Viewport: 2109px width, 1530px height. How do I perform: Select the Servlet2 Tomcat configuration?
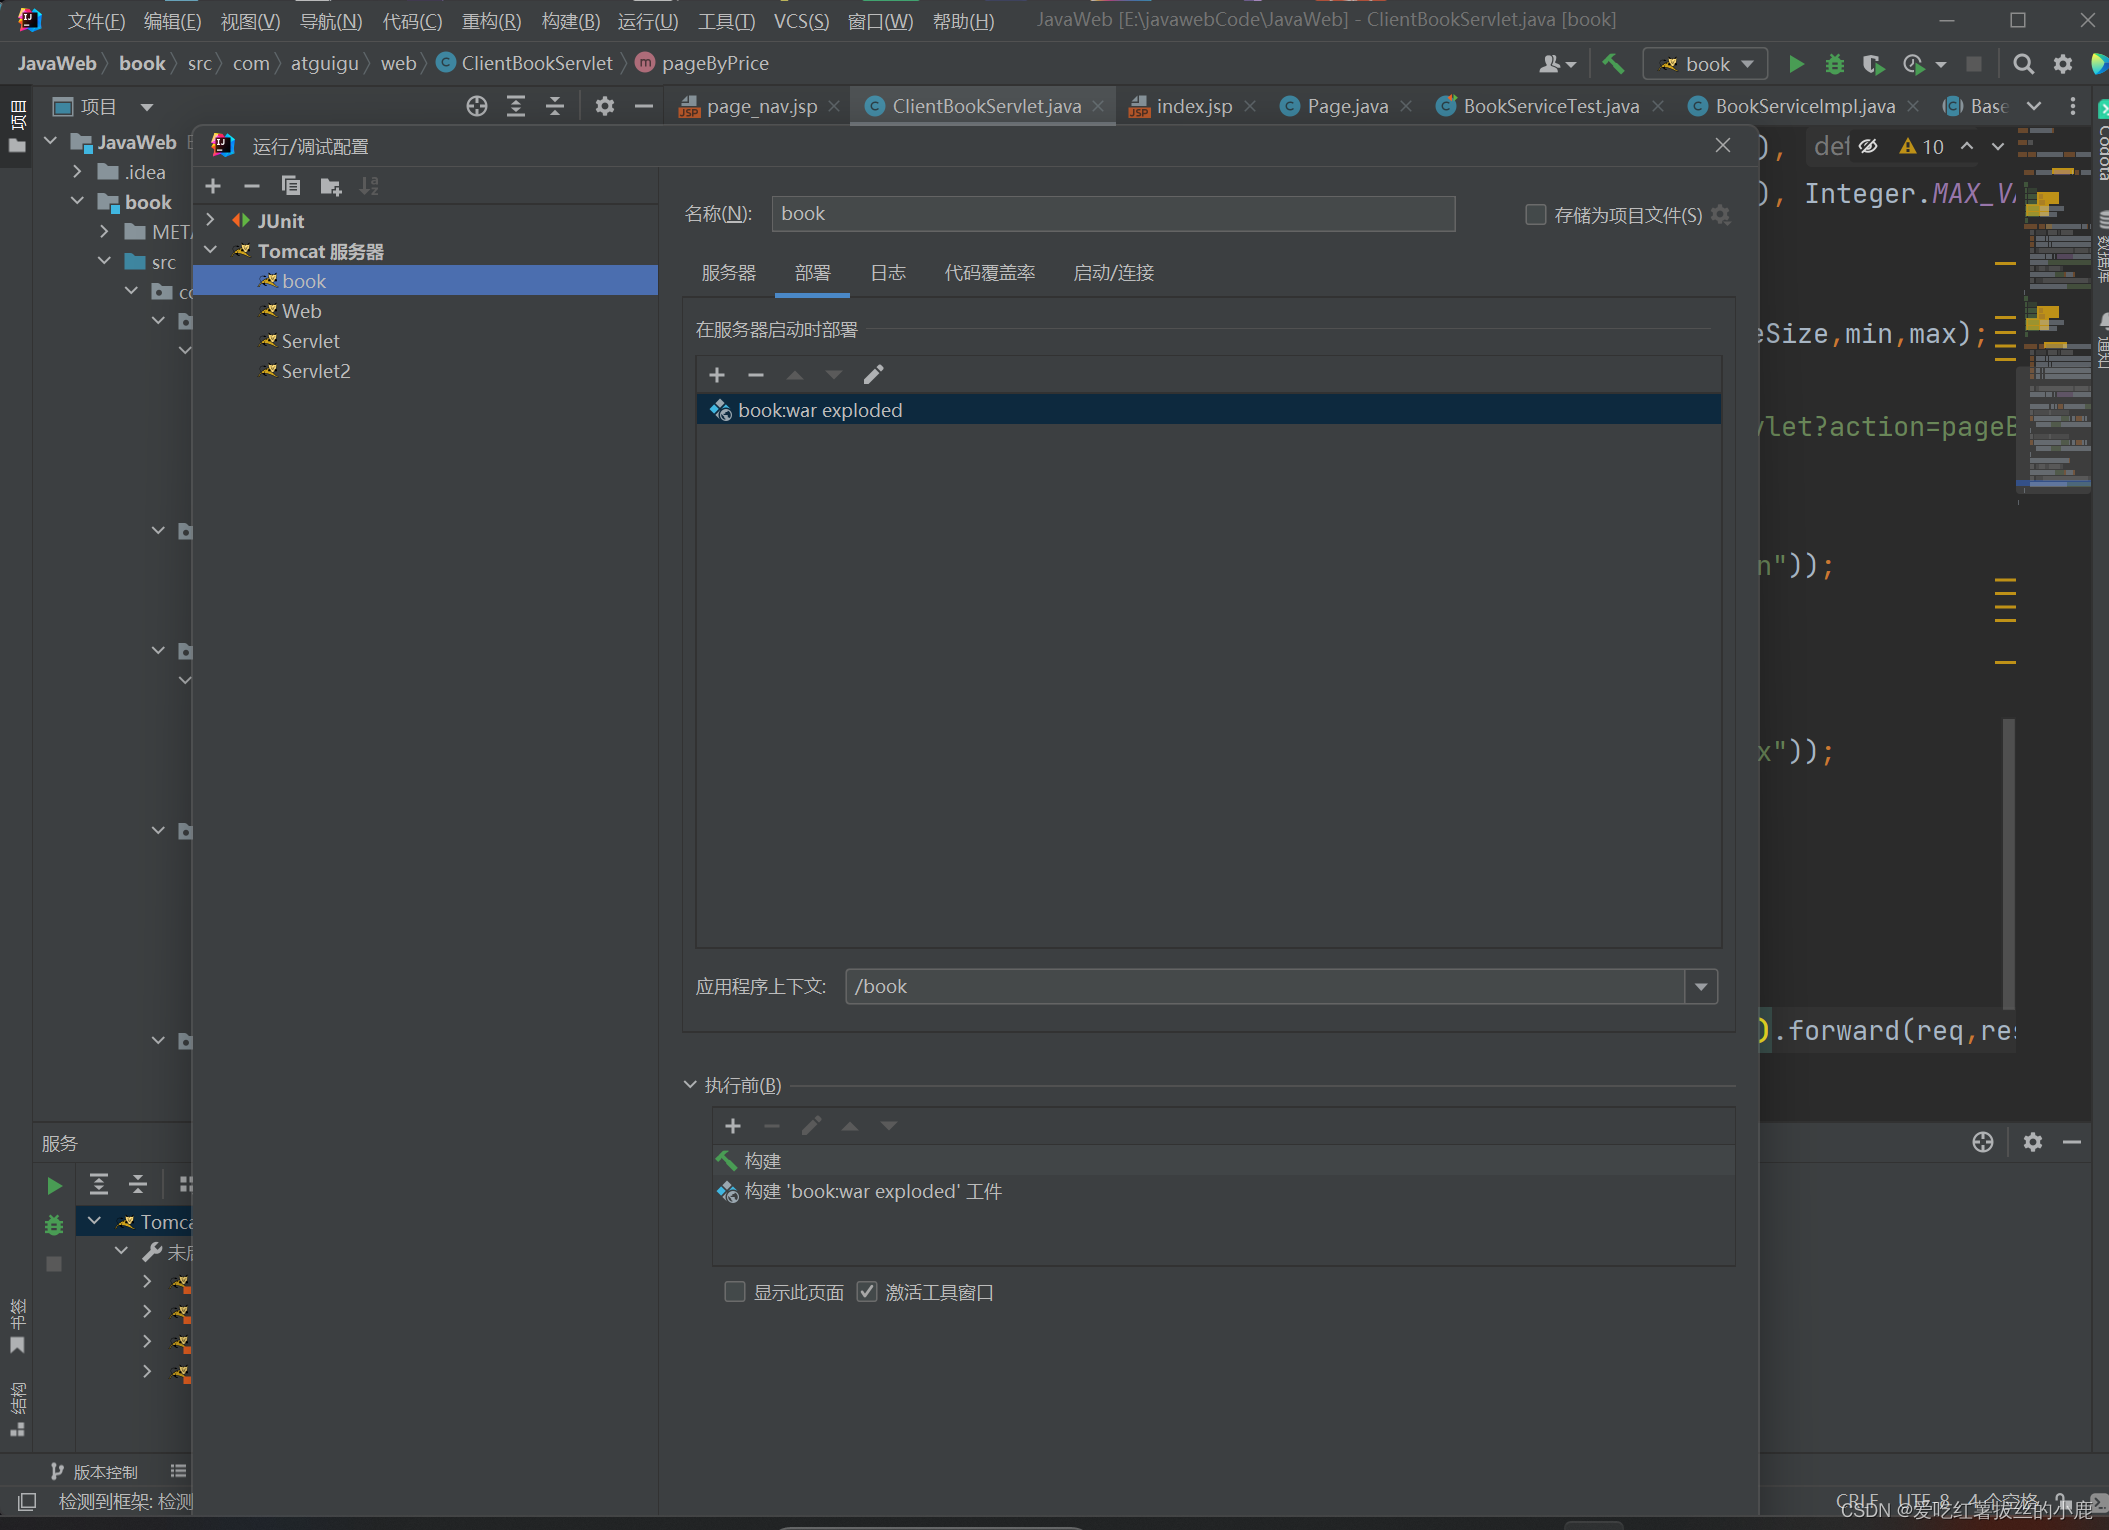click(x=315, y=371)
